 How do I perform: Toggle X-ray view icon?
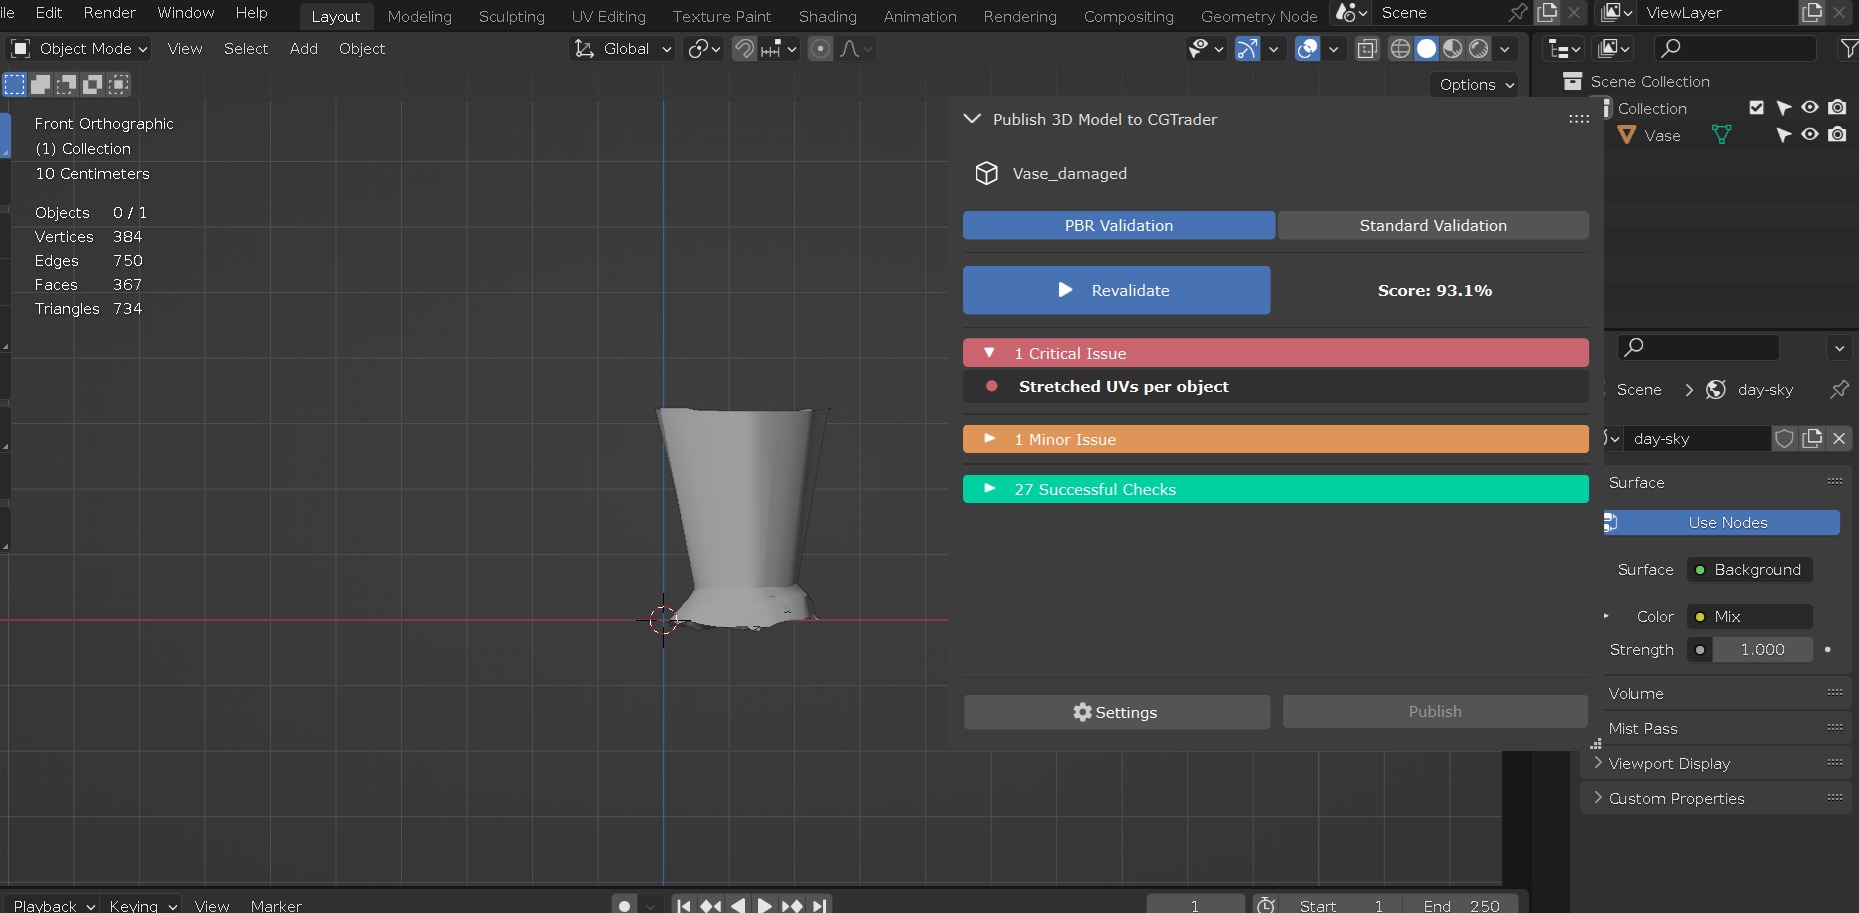(1367, 48)
